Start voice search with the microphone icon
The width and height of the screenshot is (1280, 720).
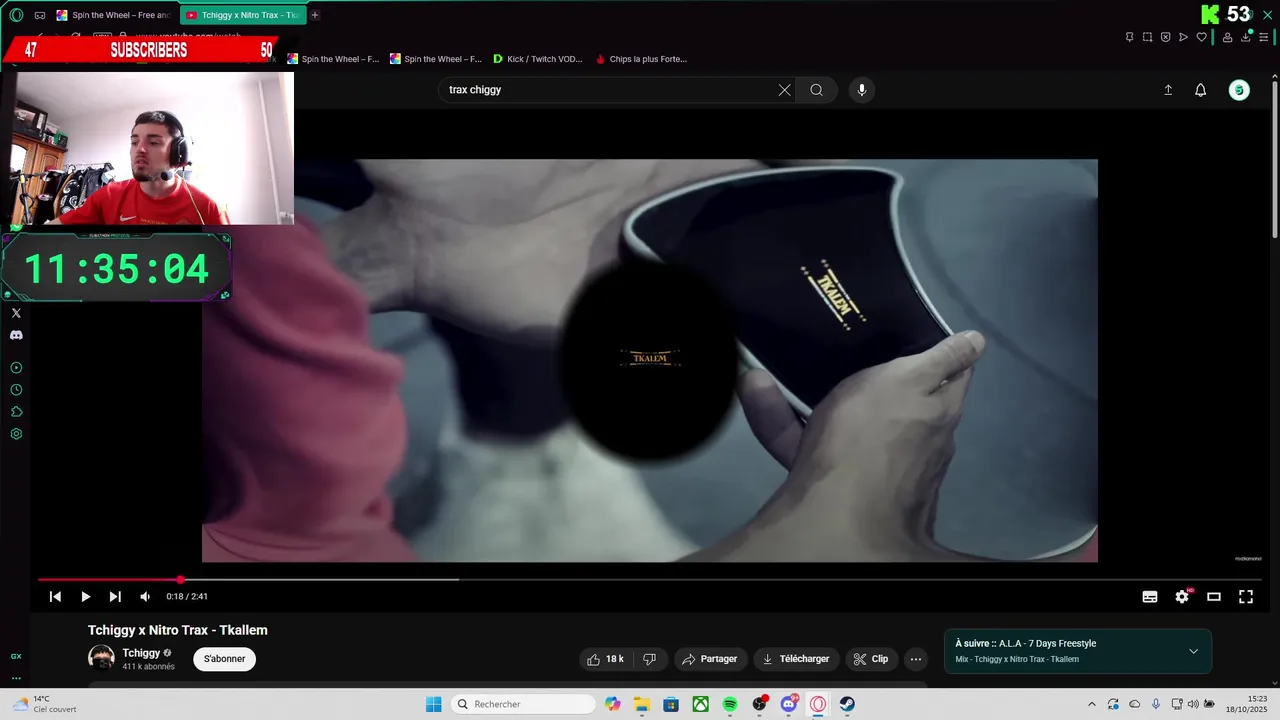(862, 90)
